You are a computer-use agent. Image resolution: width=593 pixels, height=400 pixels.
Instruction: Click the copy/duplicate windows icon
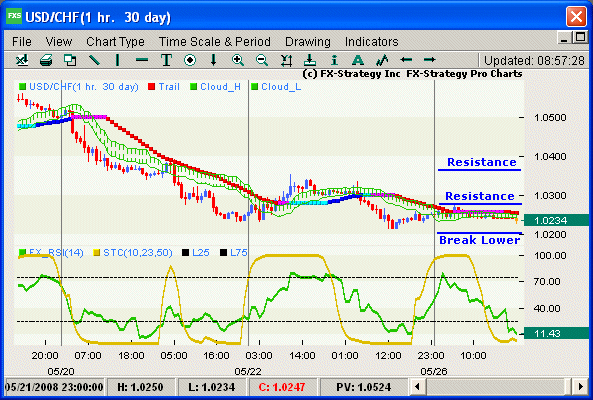click(x=70, y=60)
